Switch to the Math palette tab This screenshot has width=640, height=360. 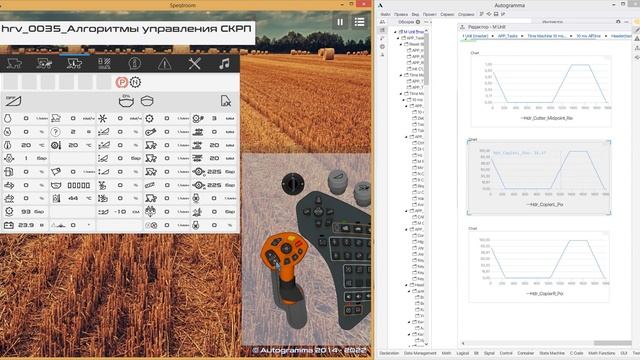pos(446,353)
